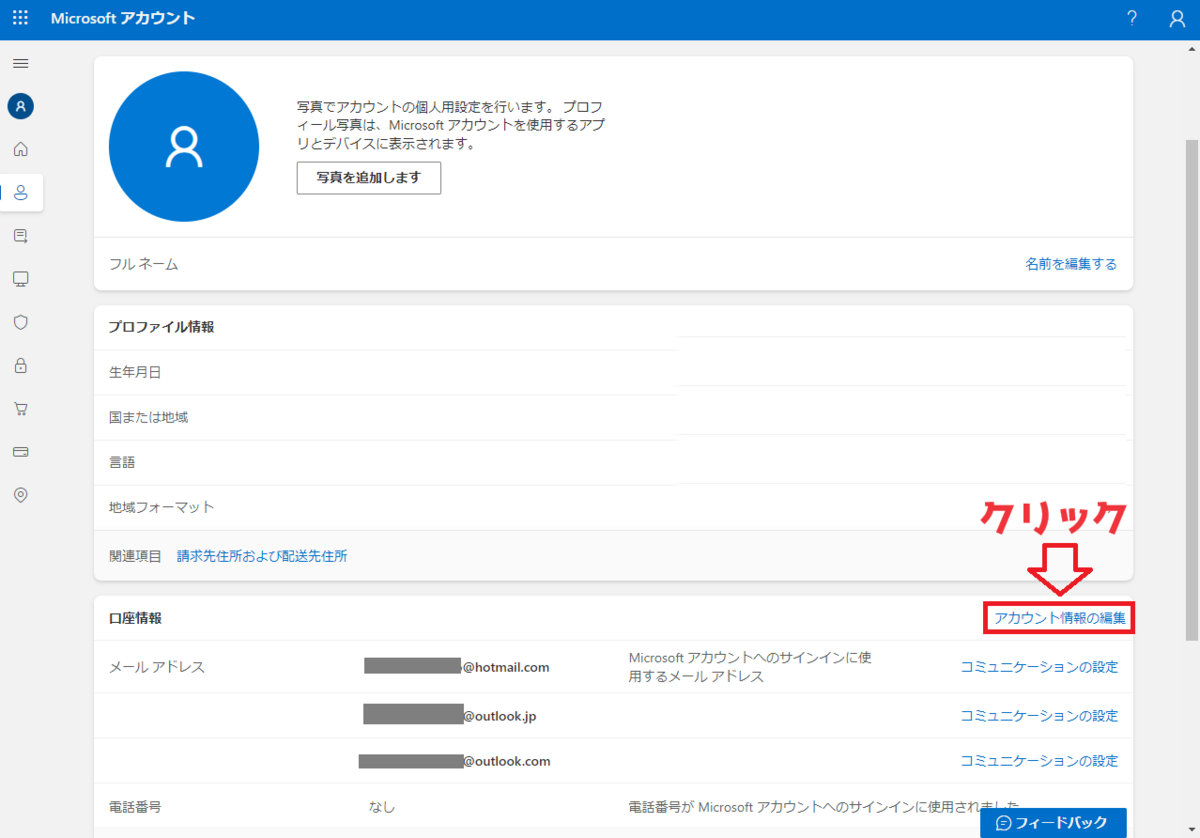
Task: Click the 言語 row
Action: pos(613,462)
